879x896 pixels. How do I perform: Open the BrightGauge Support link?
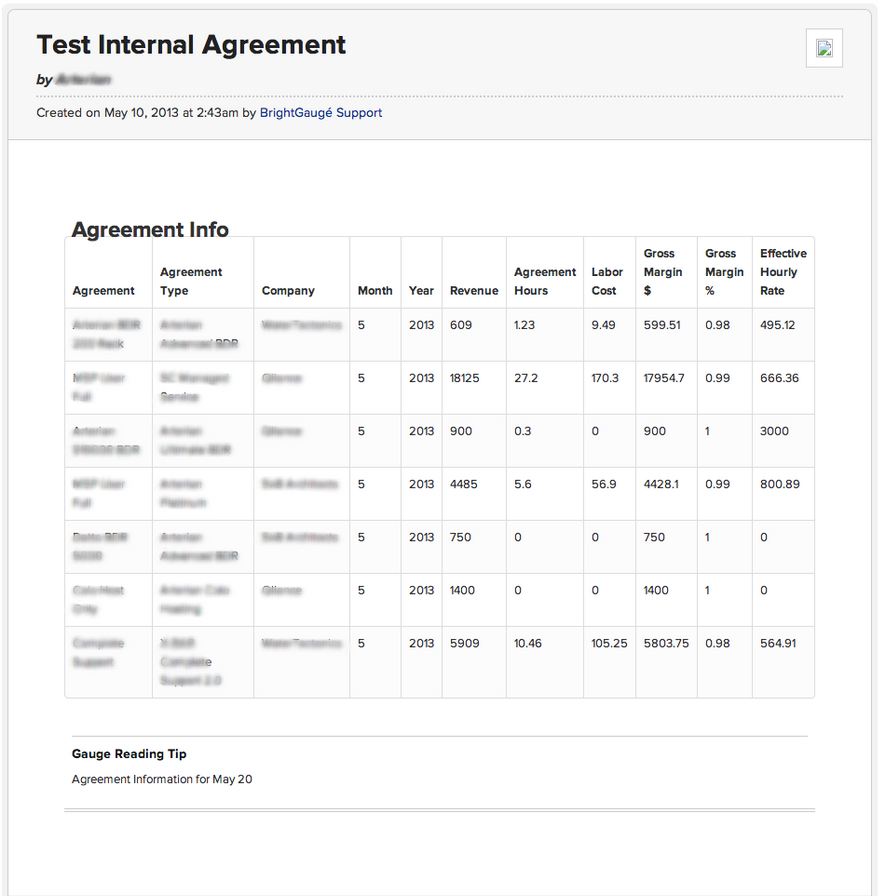coord(321,113)
